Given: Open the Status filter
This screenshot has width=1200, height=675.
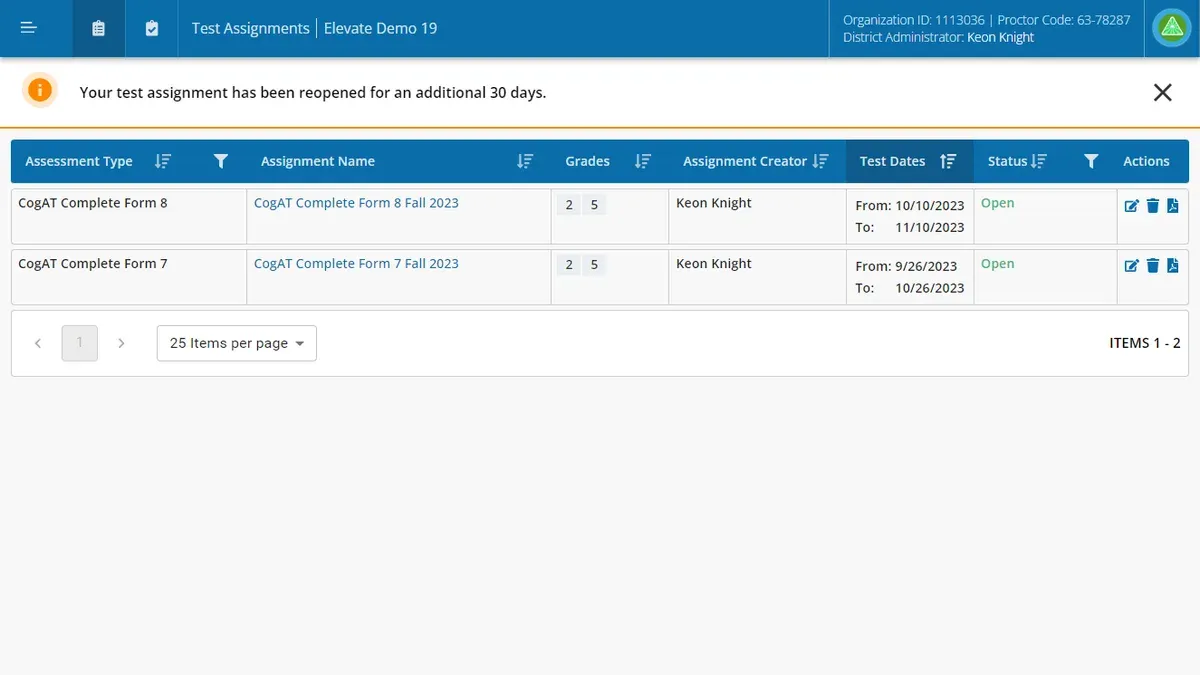Looking at the screenshot, I should [1092, 161].
